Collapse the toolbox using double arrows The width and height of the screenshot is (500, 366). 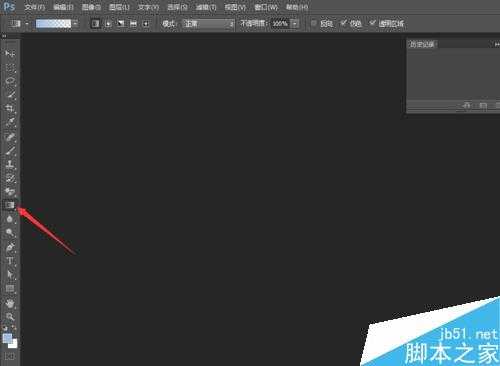click(4, 35)
